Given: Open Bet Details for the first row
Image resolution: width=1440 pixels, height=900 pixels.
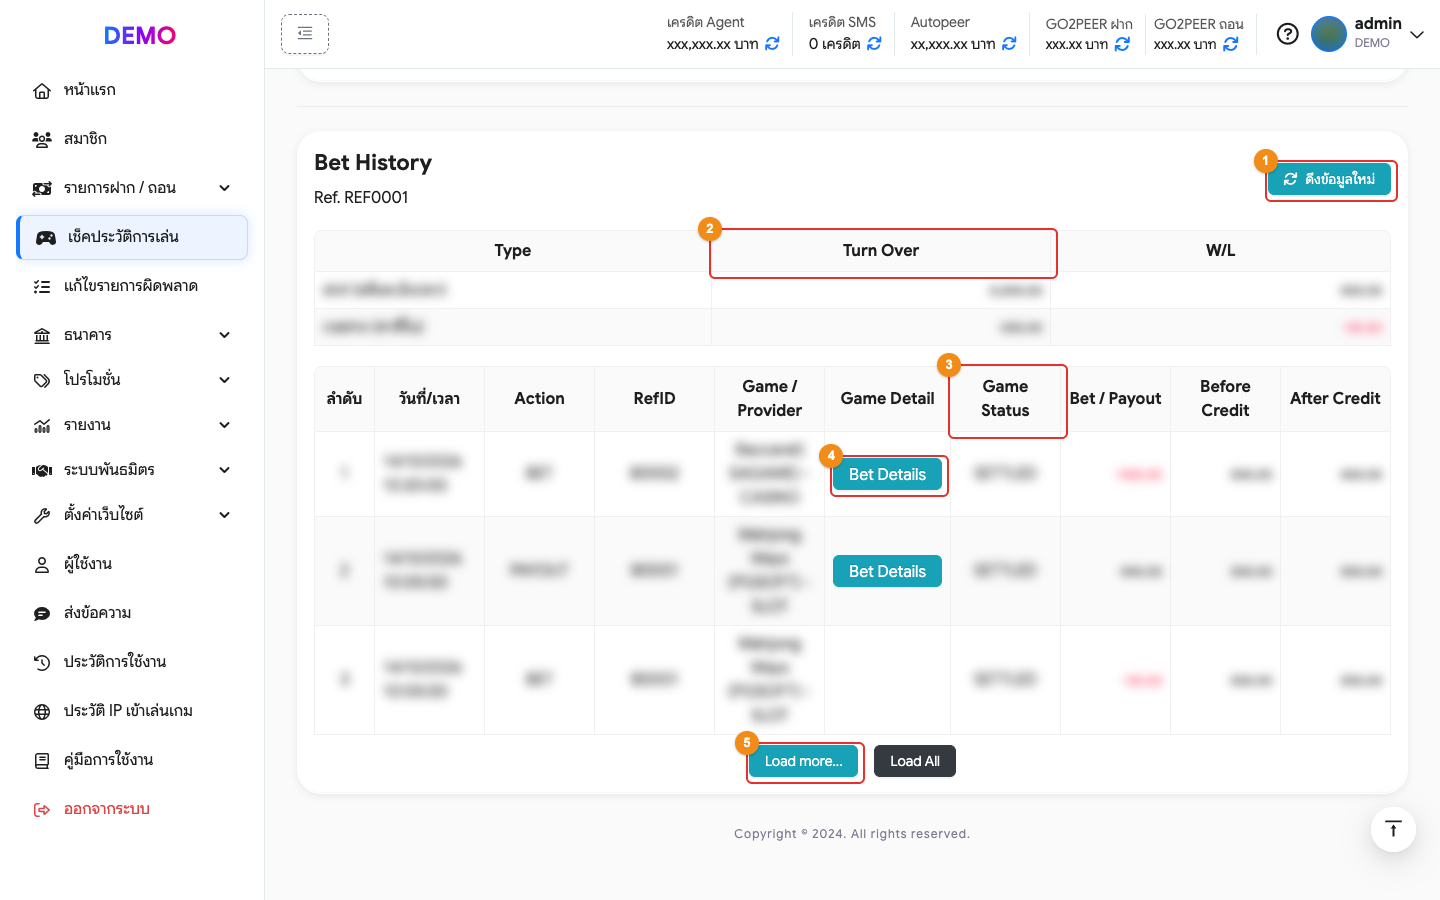Looking at the screenshot, I should 887,474.
